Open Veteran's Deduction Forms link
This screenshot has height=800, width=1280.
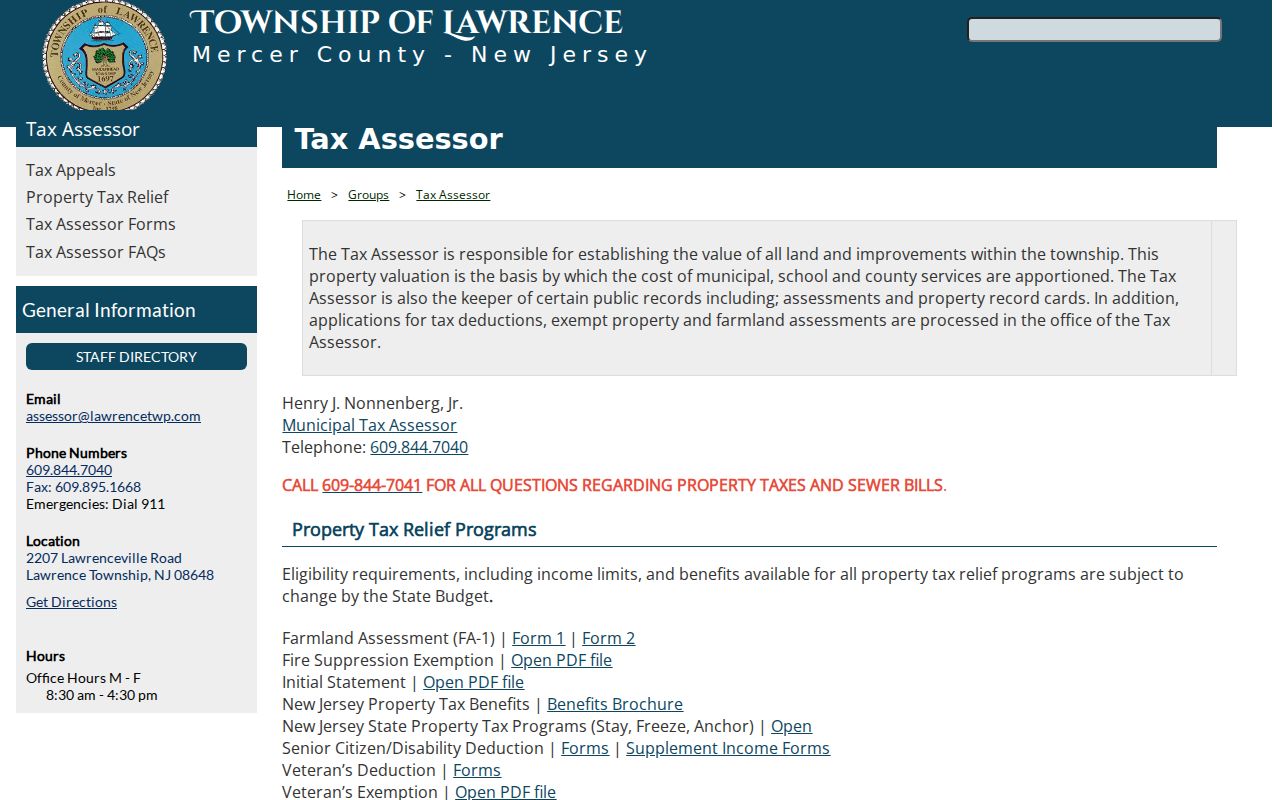477,770
